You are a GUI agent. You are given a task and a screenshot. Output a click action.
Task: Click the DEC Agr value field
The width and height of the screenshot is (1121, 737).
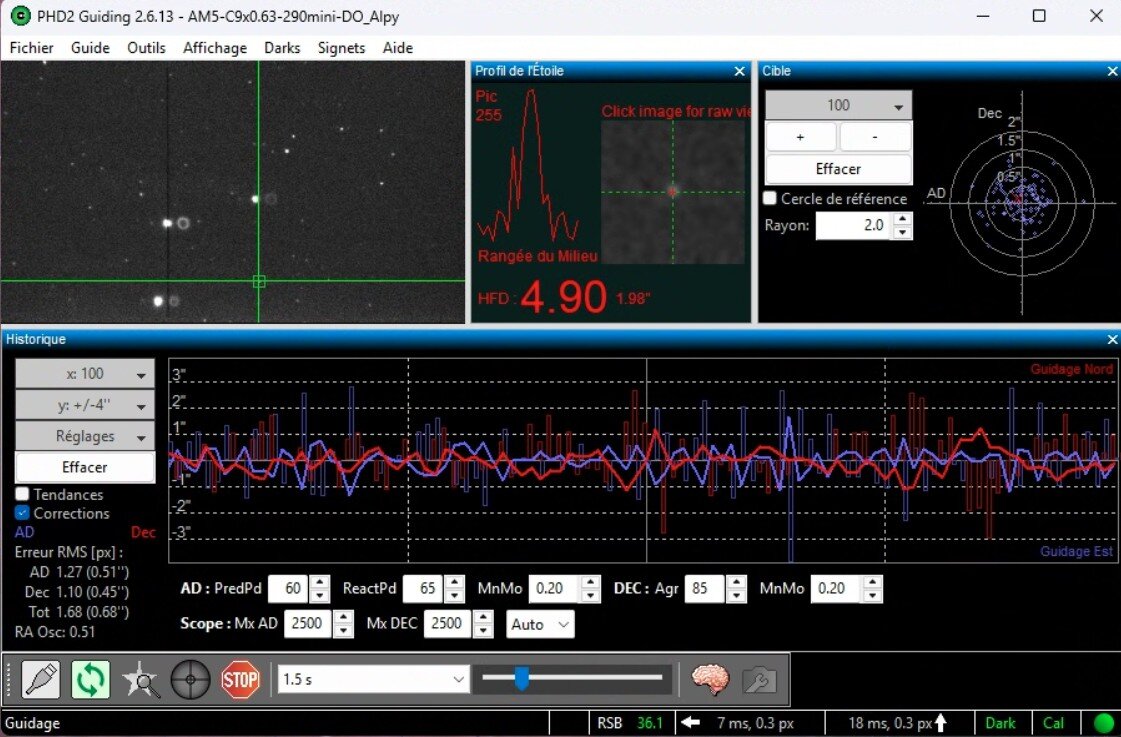coord(705,588)
